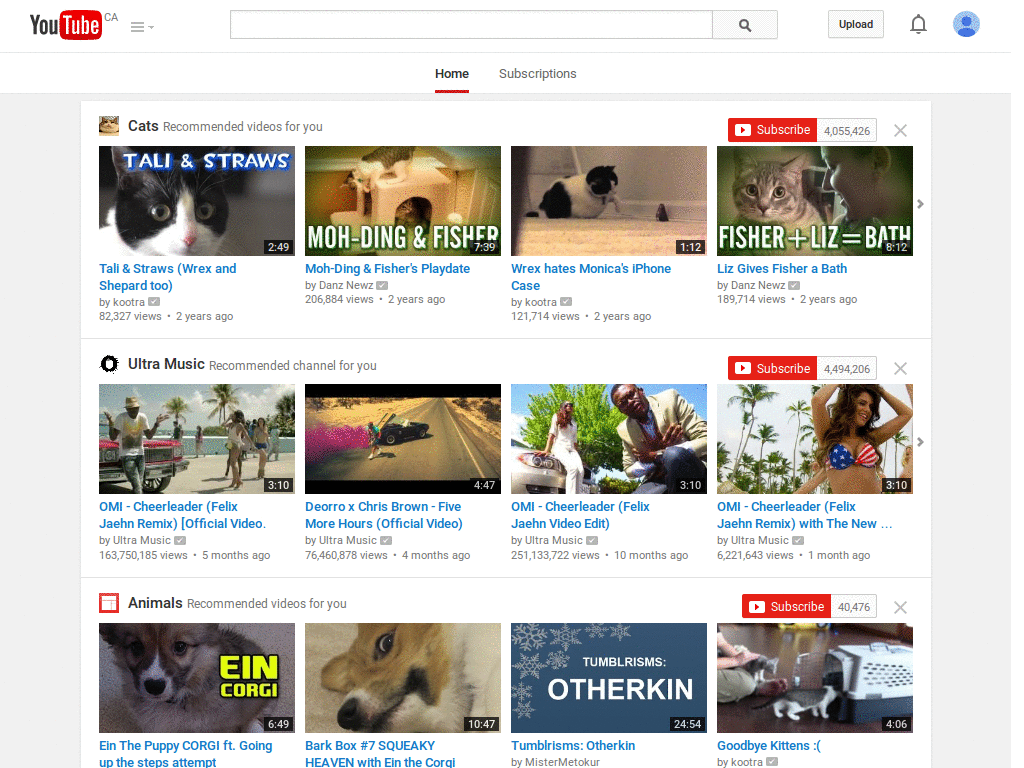Open the Cats channel title link
Screen dimensions: 1024x768
(x=143, y=125)
